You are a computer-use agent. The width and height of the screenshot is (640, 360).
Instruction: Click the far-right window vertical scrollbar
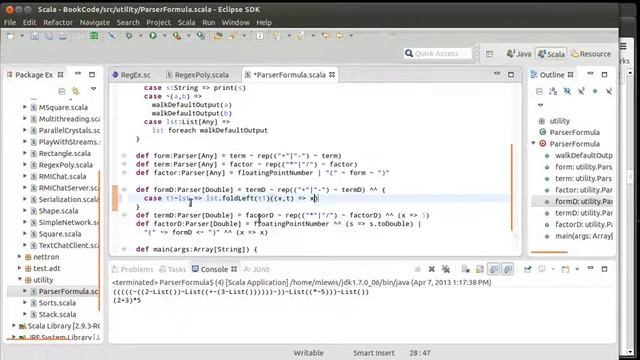(x=630, y=212)
